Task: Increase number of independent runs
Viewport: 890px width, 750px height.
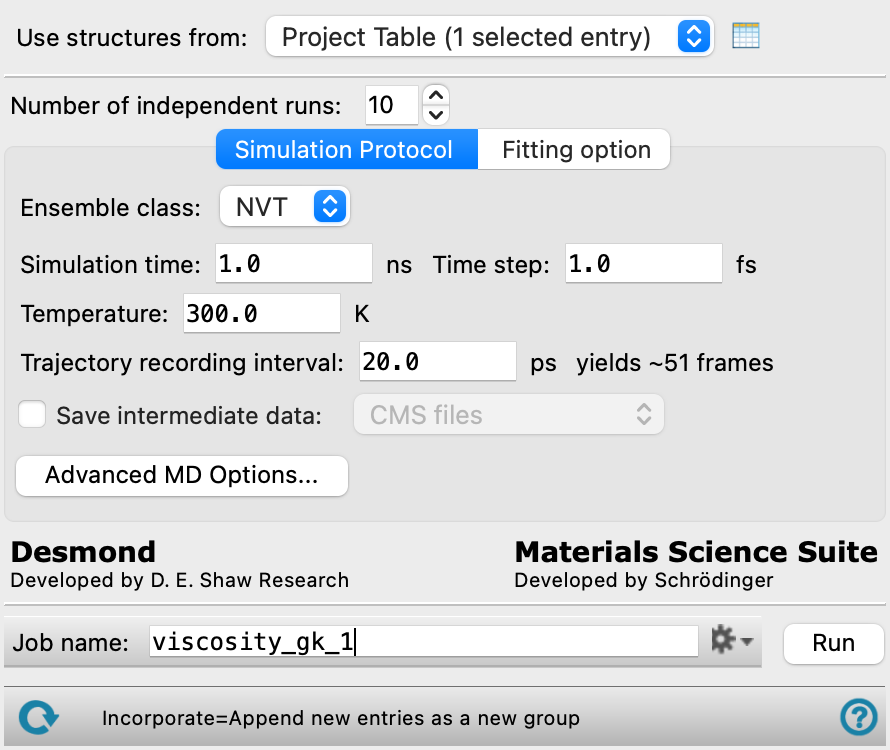Action: [x=436, y=95]
